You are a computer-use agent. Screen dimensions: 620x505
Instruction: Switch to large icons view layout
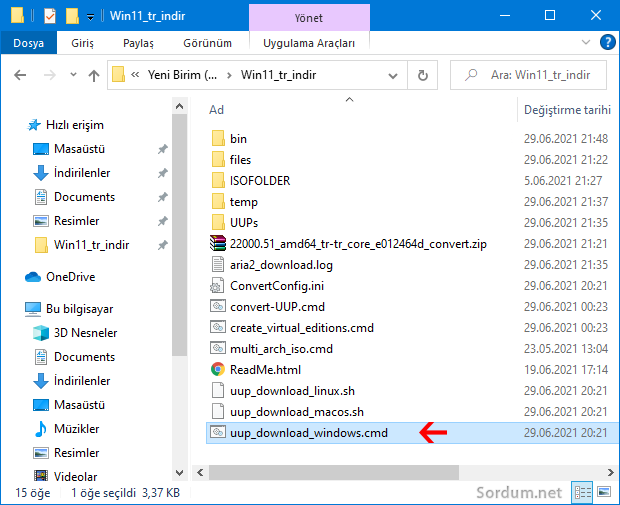tap(604, 492)
